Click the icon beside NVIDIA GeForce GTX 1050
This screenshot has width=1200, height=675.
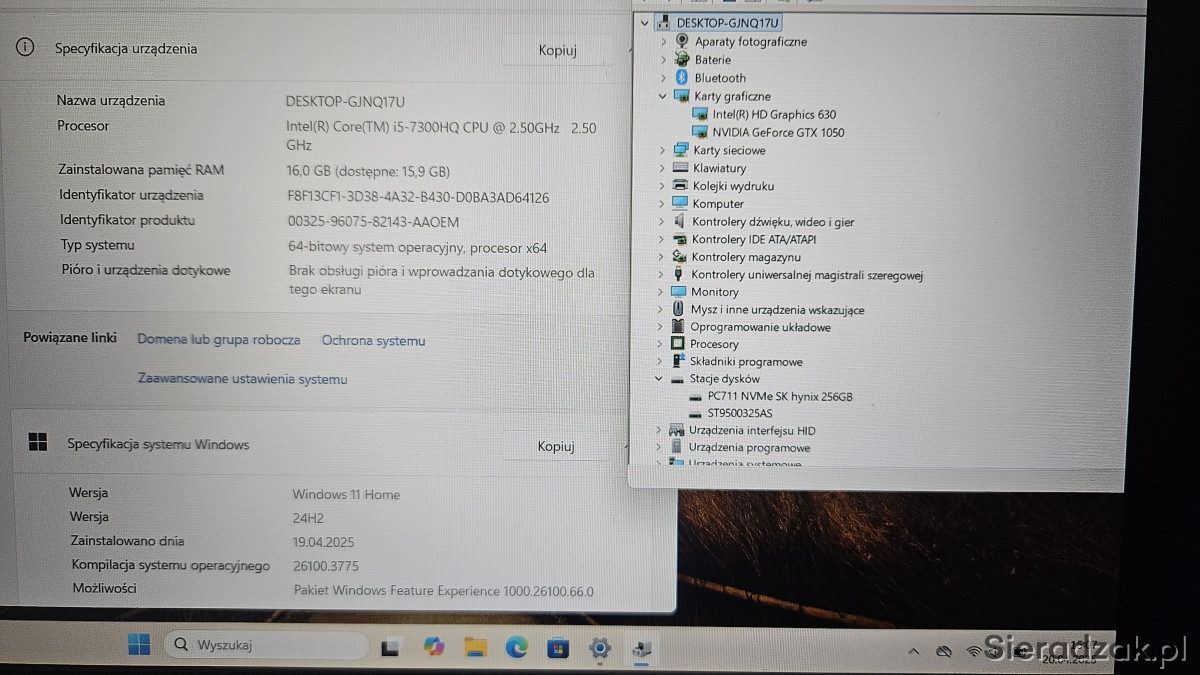coord(700,132)
